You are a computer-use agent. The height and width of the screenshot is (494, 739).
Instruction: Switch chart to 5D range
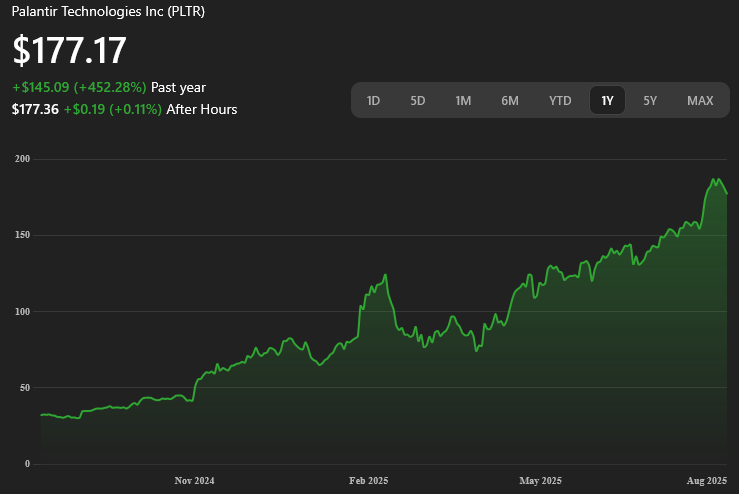[x=418, y=100]
